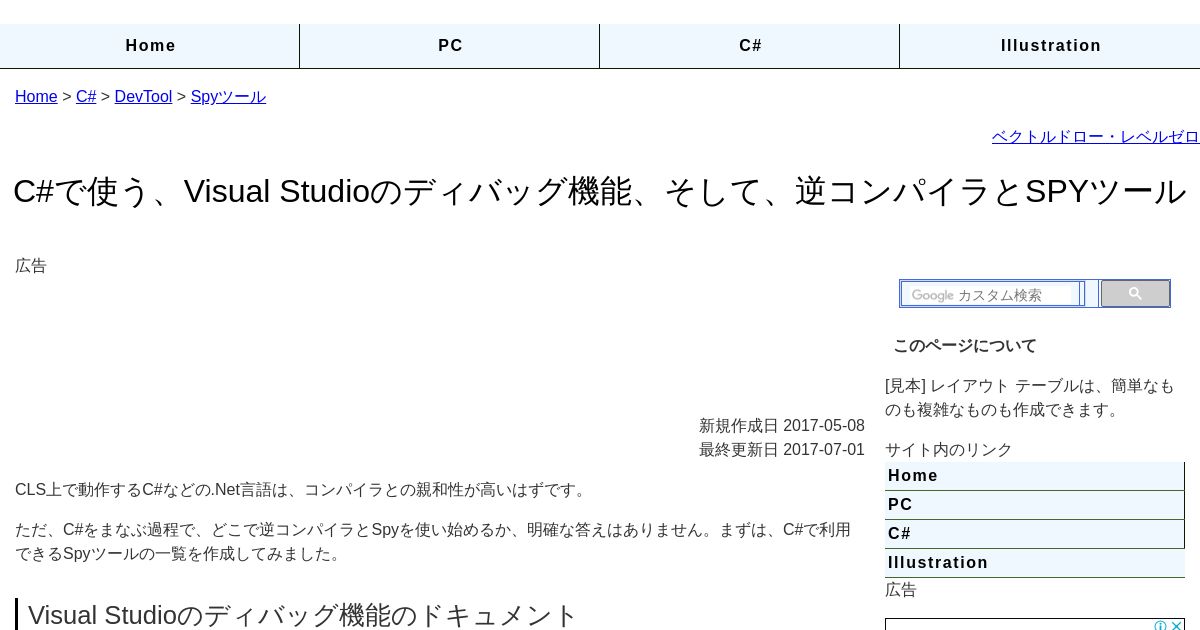Click the page title about Visual Studio debugging
This screenshot has height=630, width=1200.
(599, 191)
